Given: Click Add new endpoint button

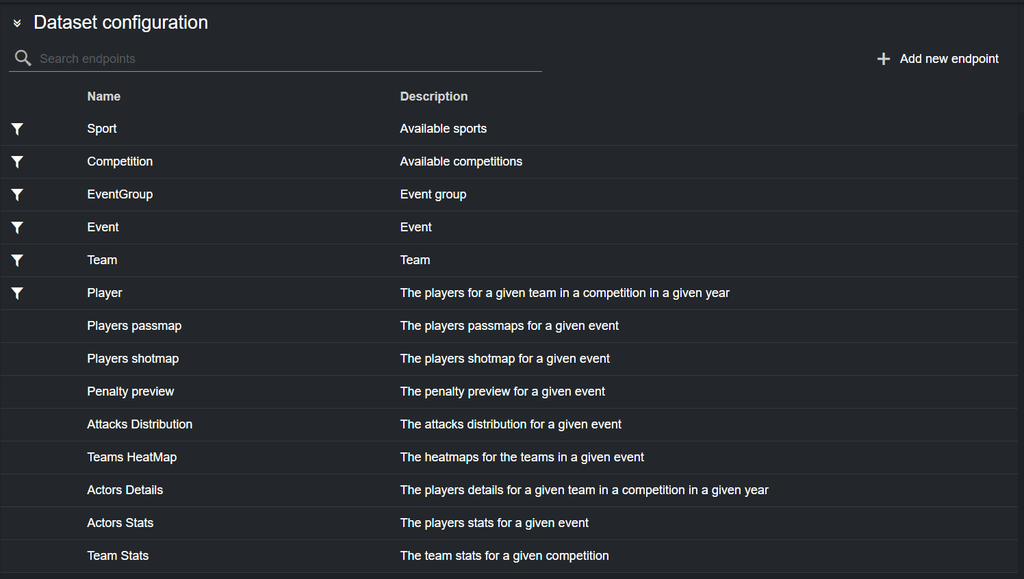Looking at the screenshot, I should pos(948,59).
